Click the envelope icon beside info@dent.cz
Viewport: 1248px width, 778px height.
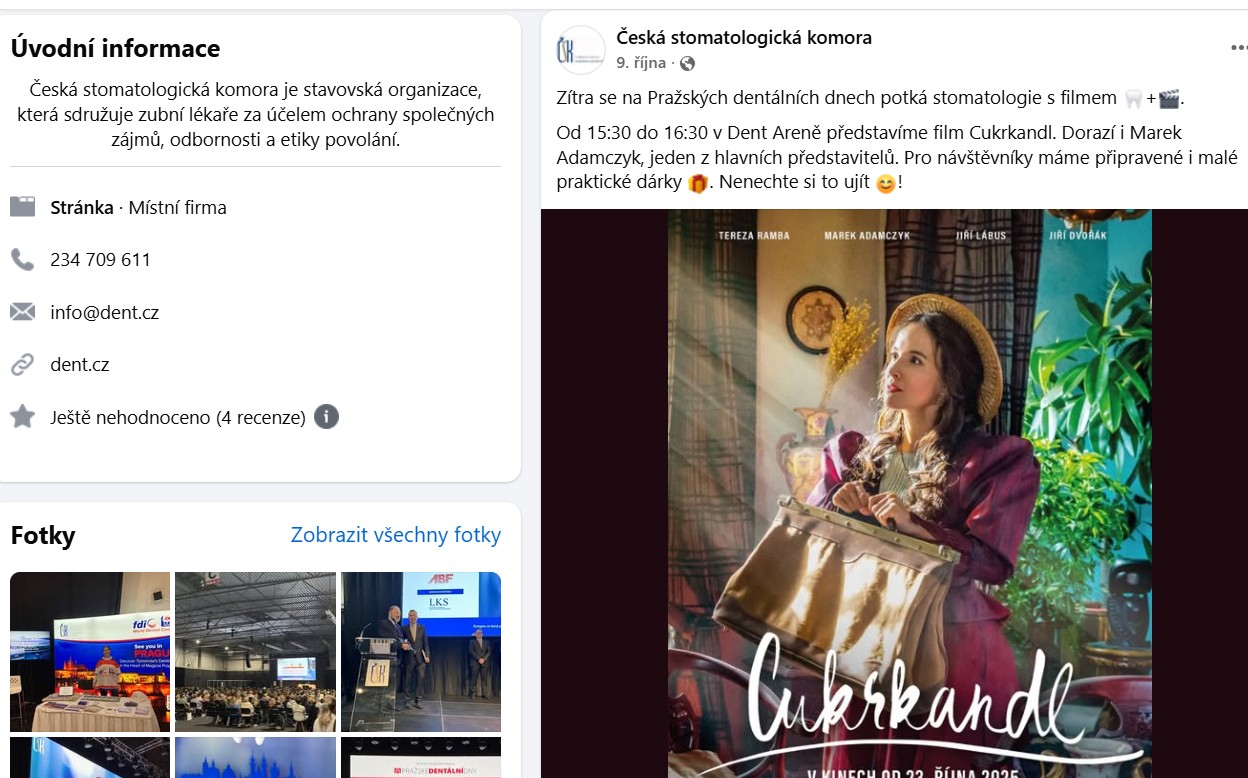tap(22, 312)
